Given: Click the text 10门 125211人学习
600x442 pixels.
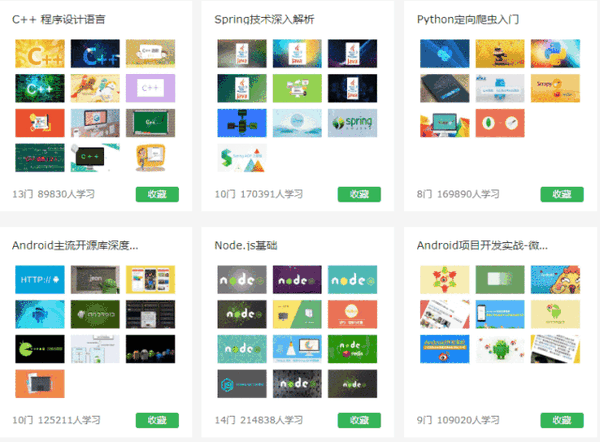Looking at the screenshot, I should tap(56, 420).
